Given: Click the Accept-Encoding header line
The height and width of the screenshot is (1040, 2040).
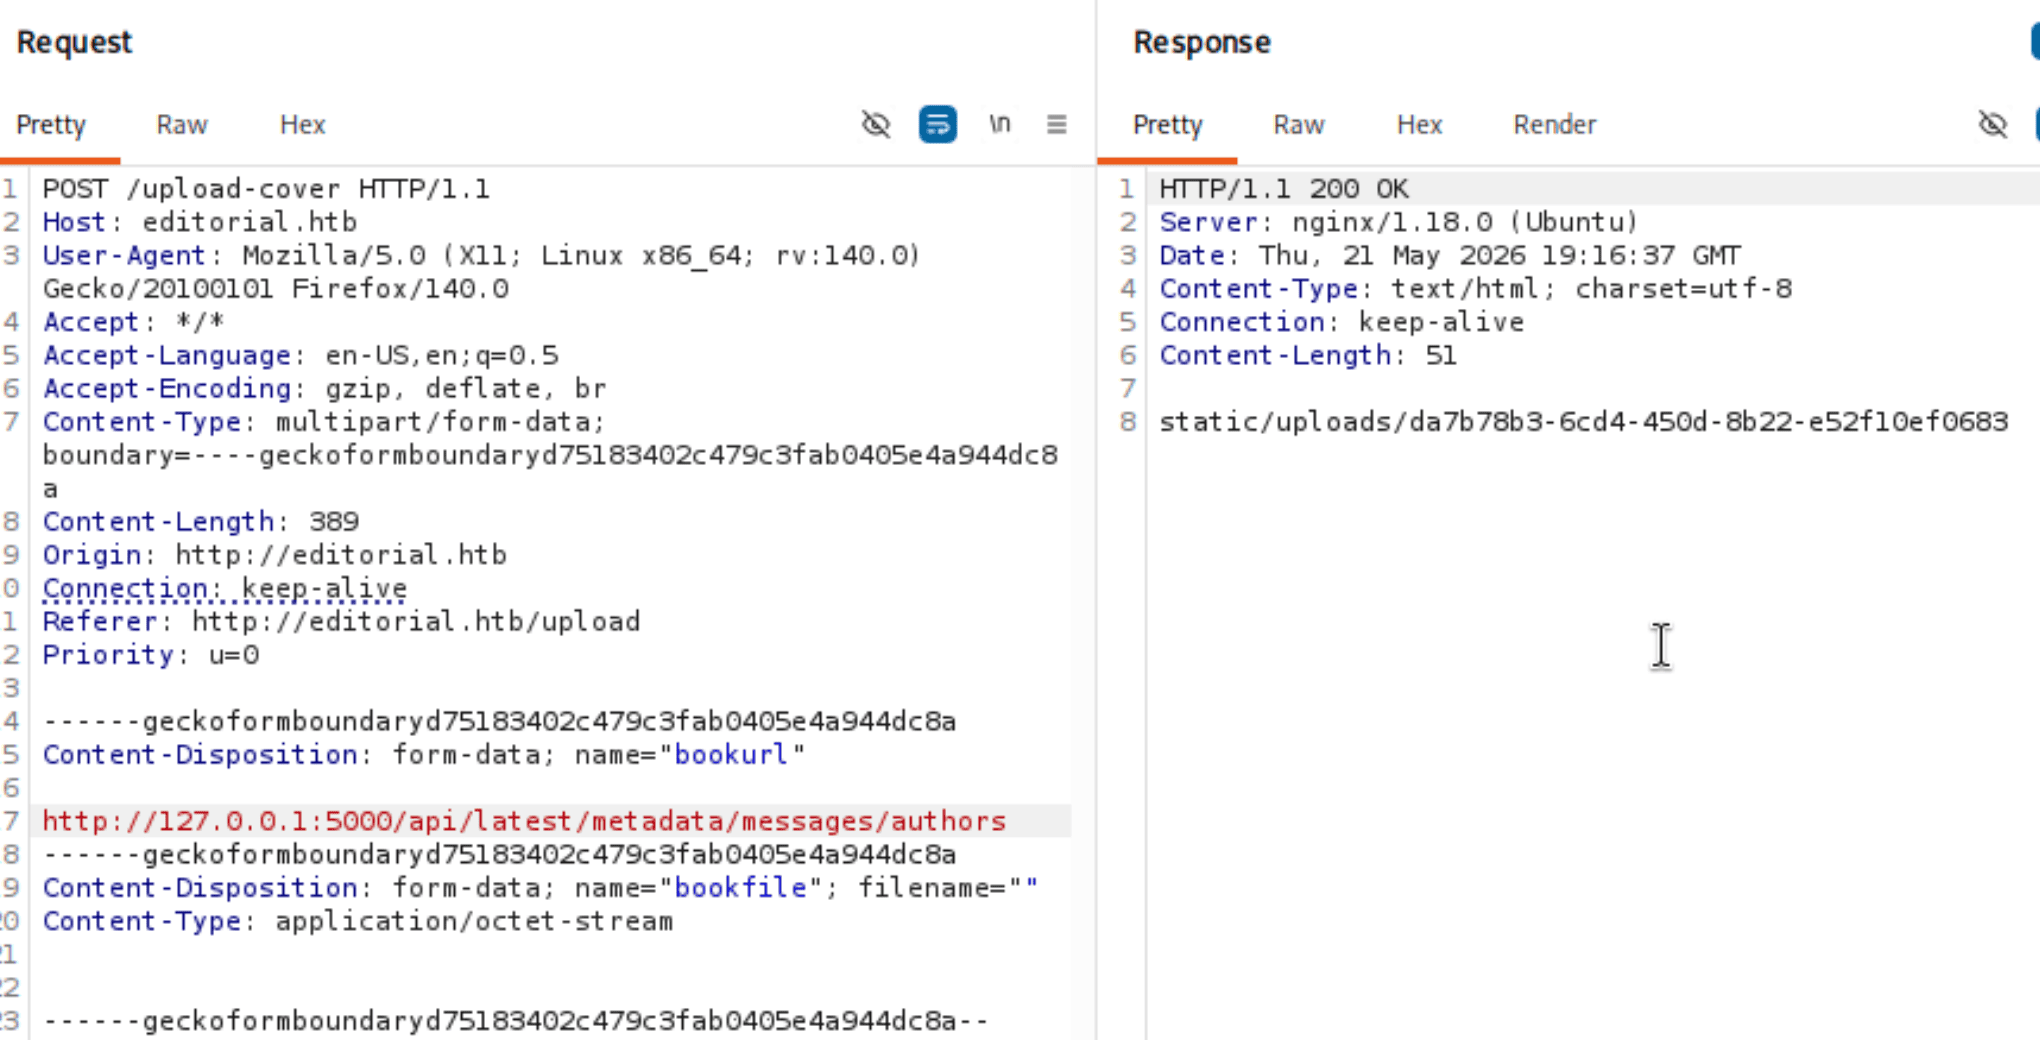Looking at the screenshot, I should point(324,388).
